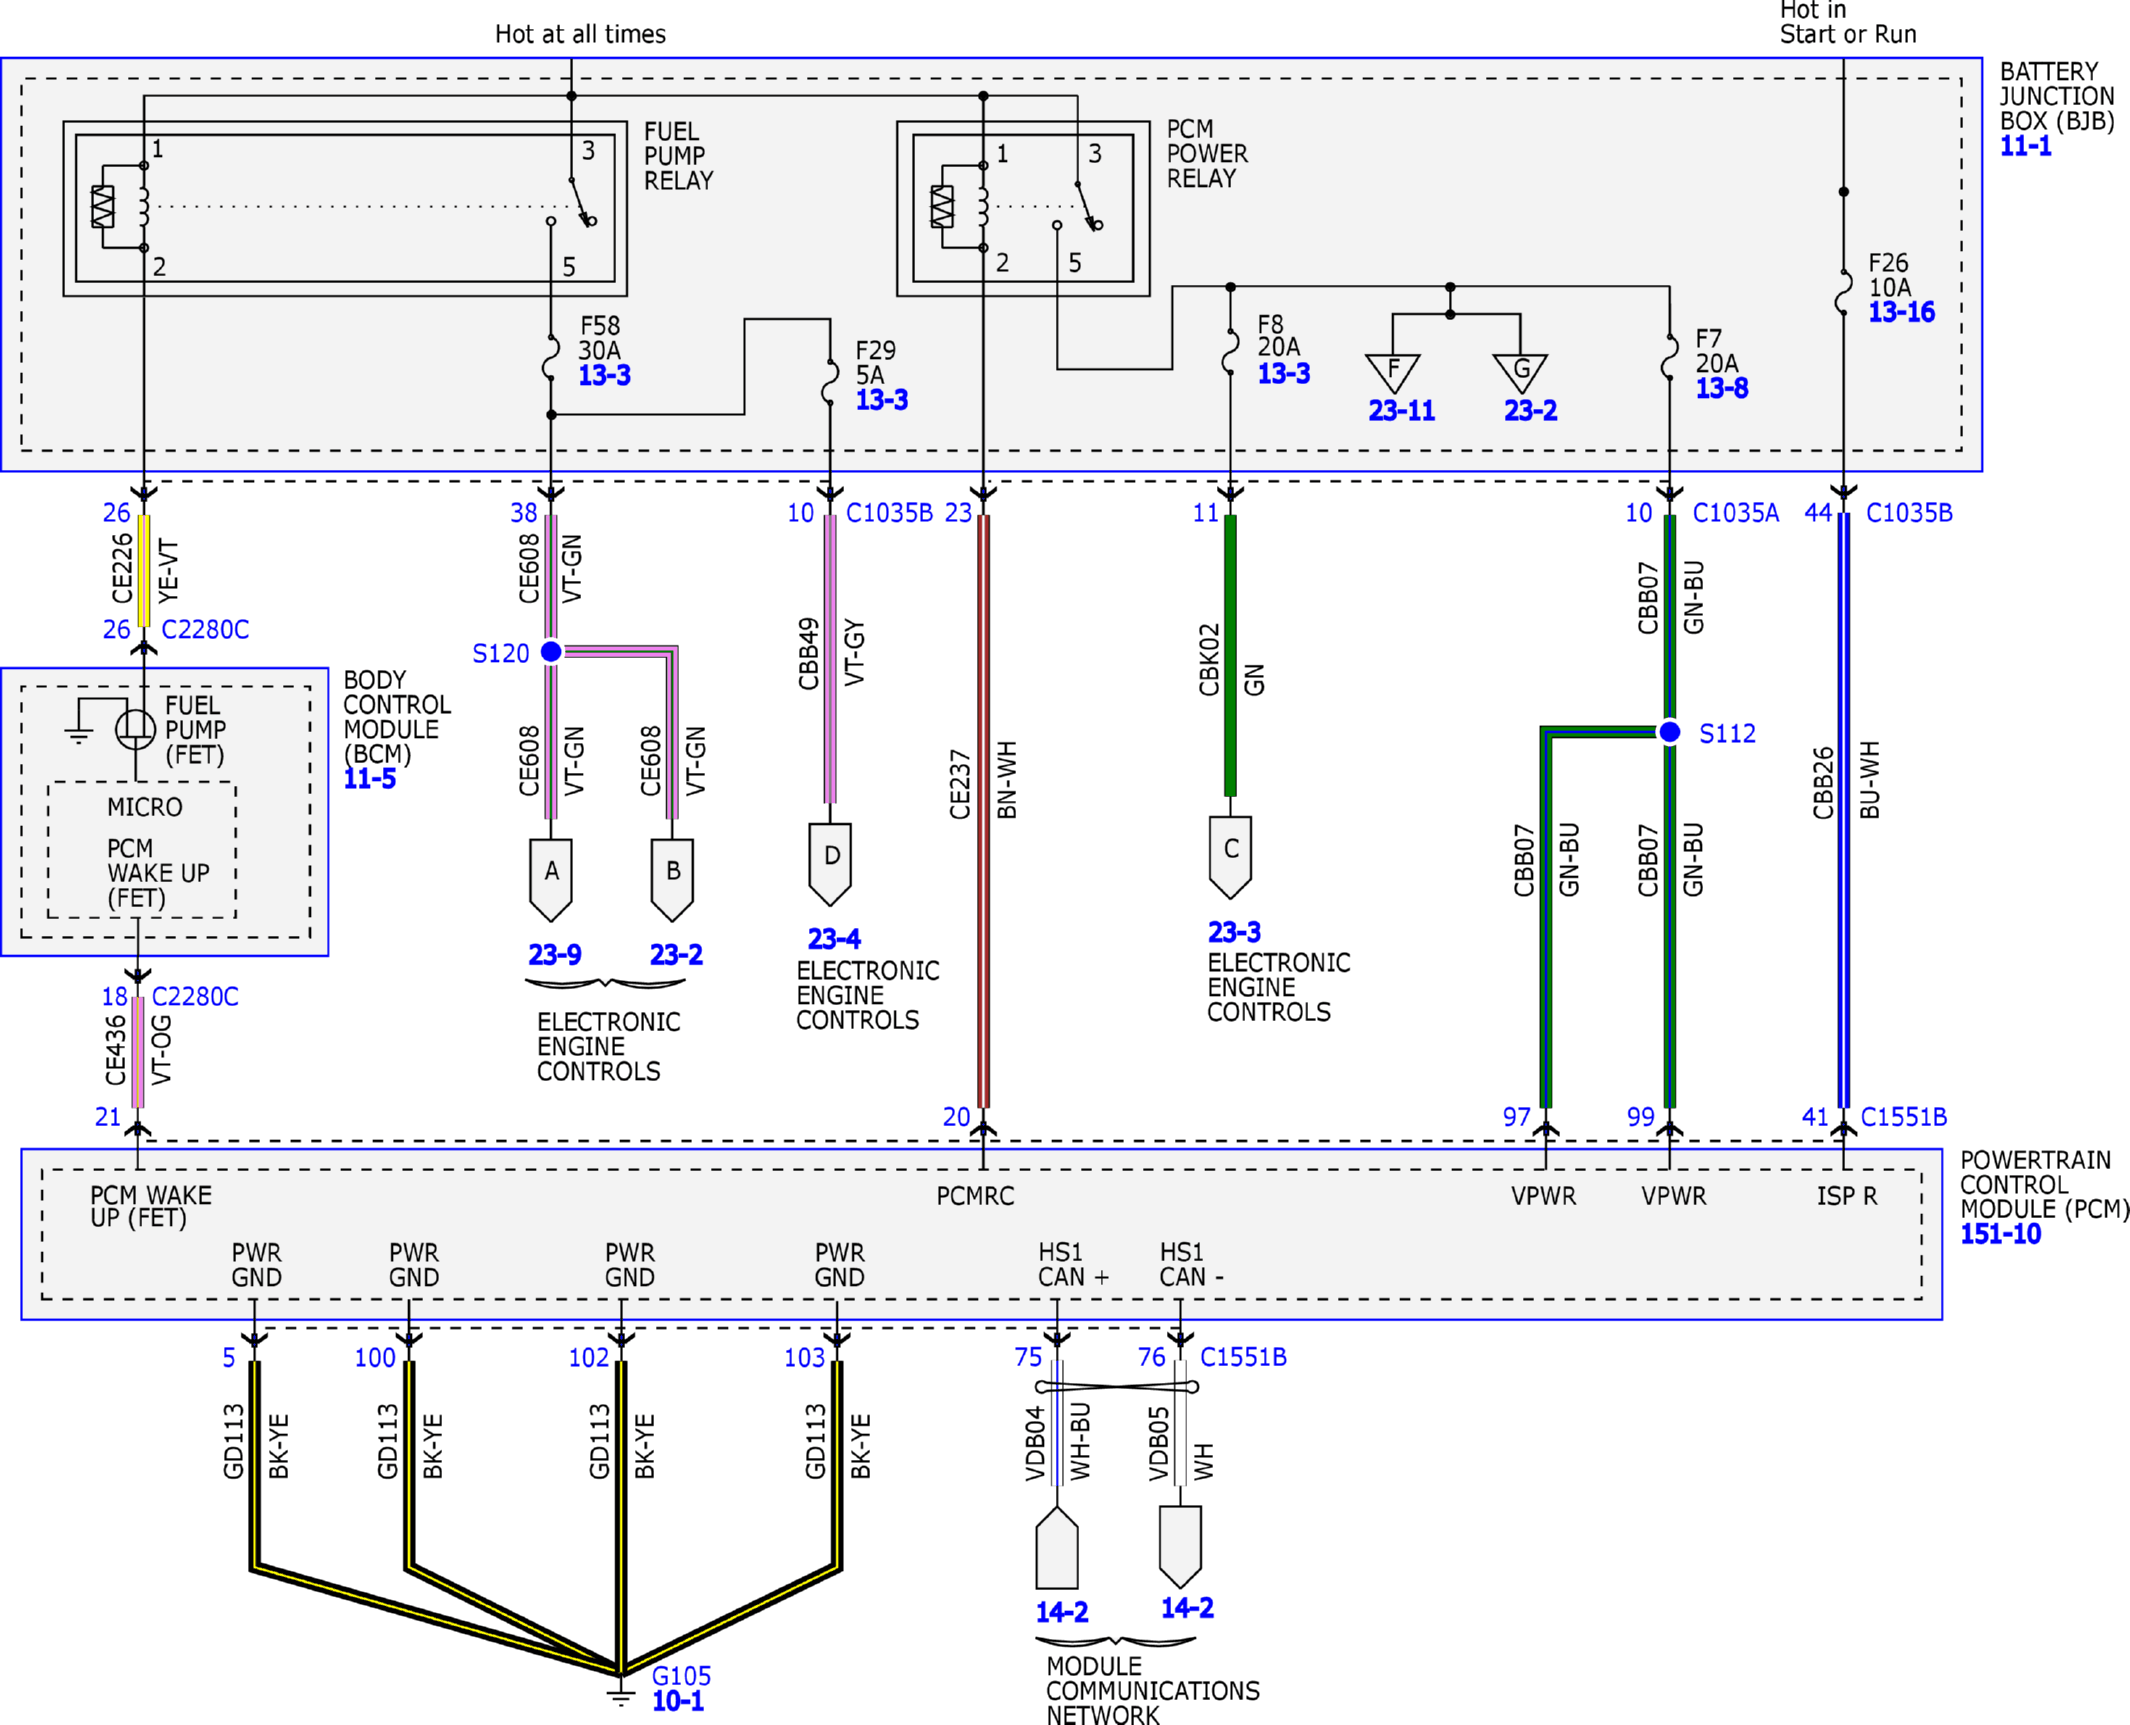The image size is (2130, 1725).
Task: Select the CBB26 BU-WH blue wire
Action: coord(1843,811)
